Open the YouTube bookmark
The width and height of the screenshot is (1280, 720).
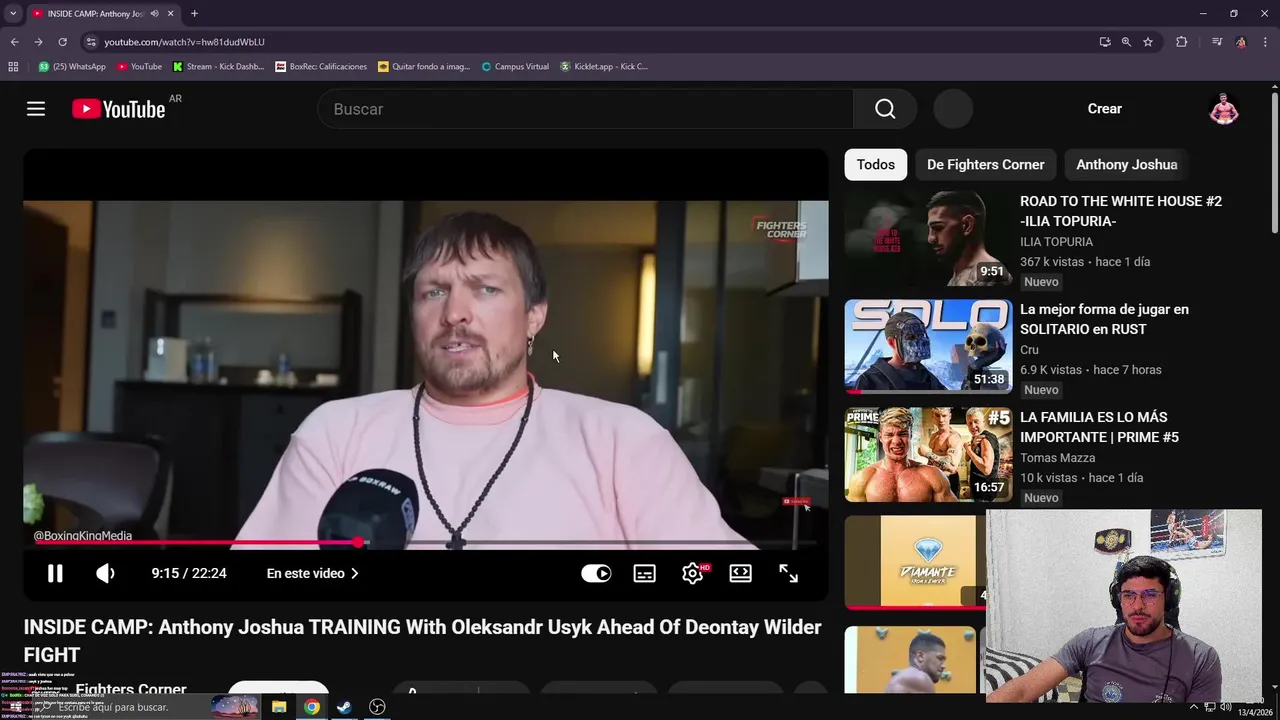coord(139,67)
